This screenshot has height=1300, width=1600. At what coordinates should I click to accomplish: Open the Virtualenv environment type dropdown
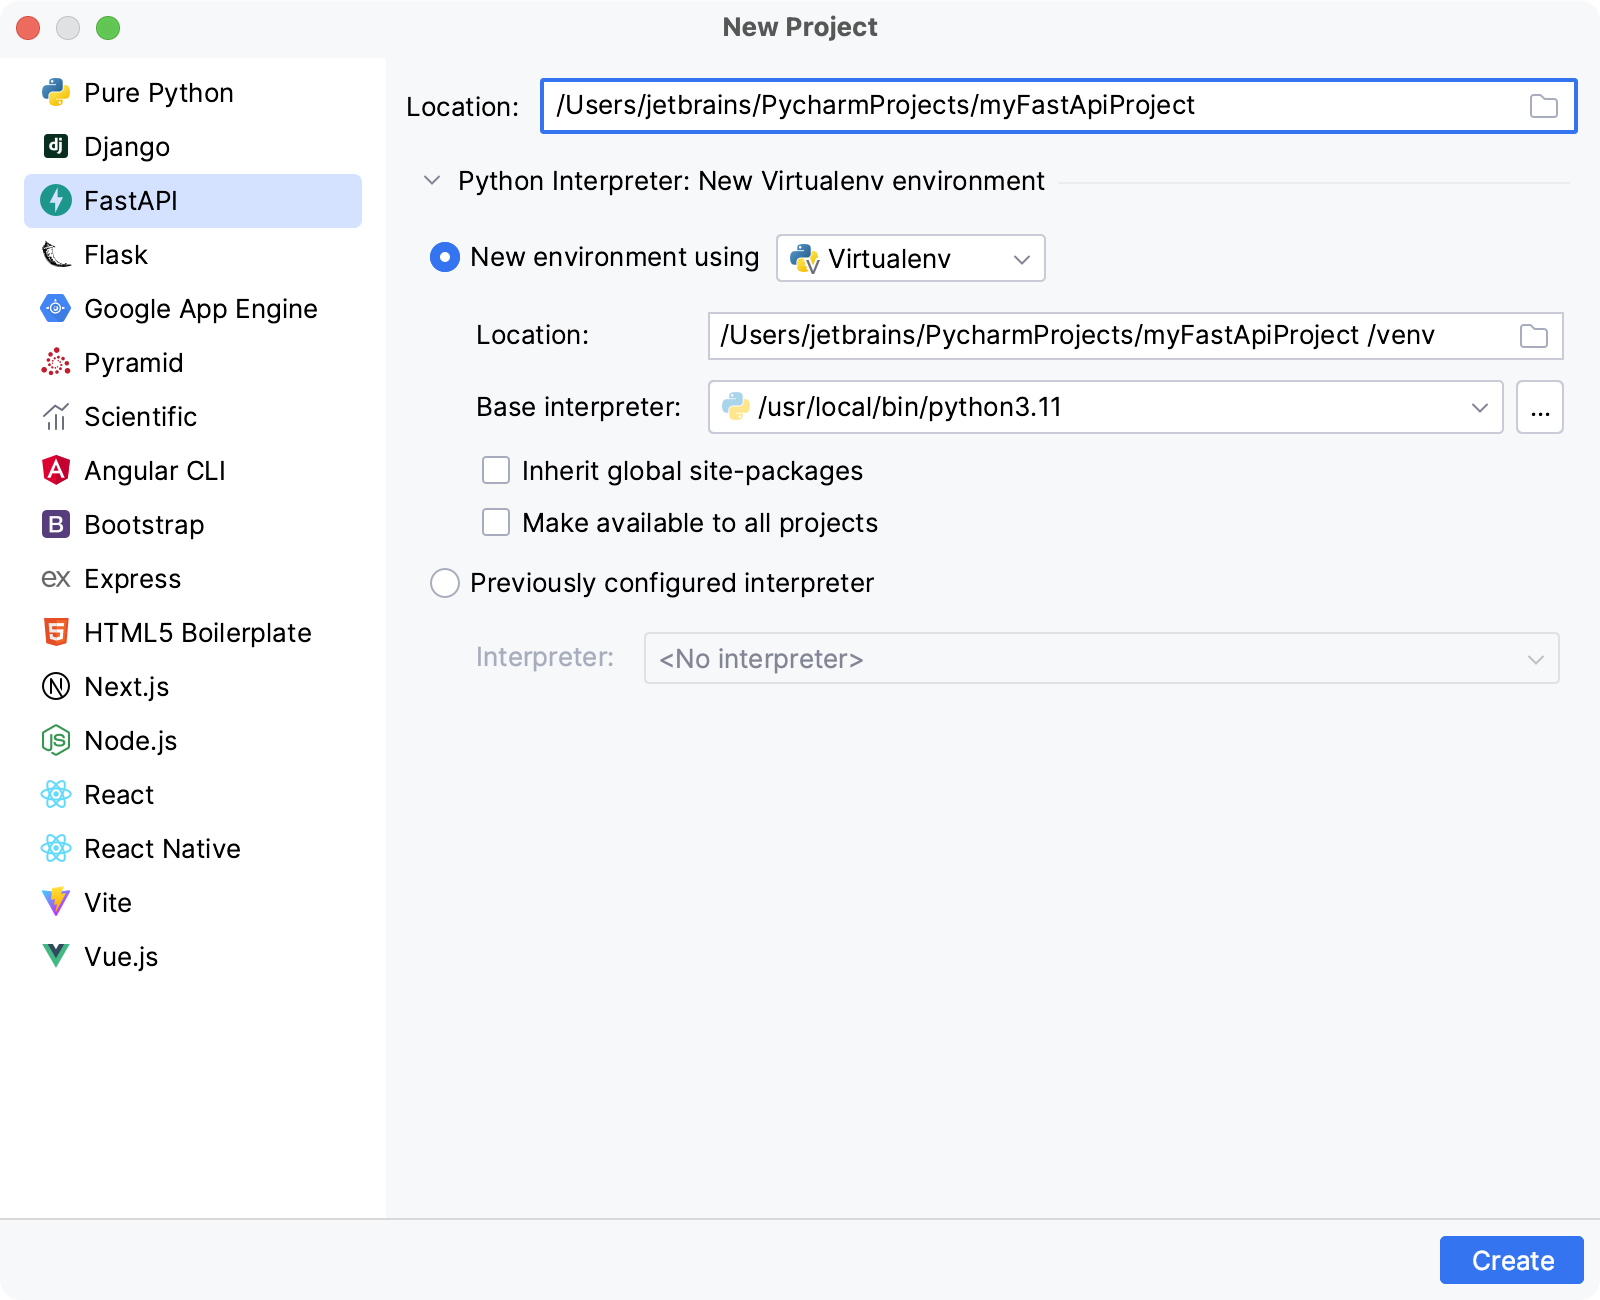tap(911, 258)
